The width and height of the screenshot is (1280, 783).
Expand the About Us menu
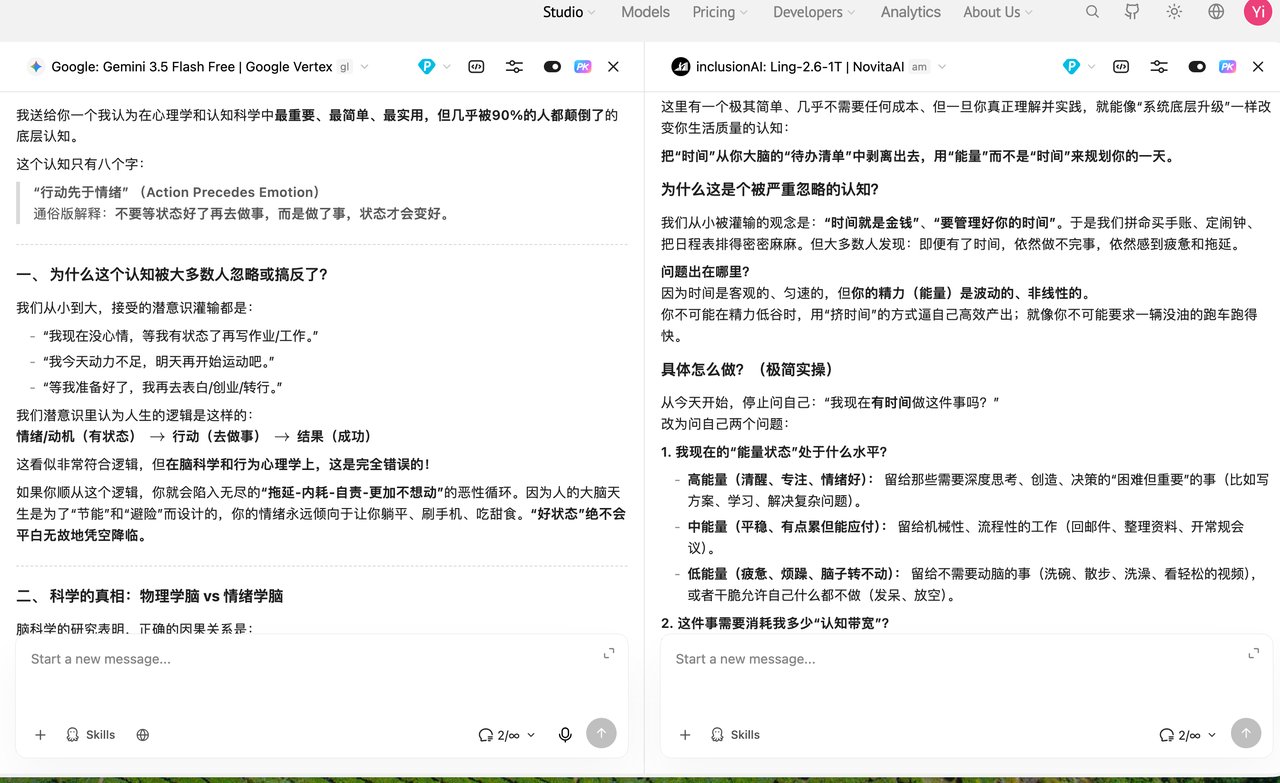998,12
